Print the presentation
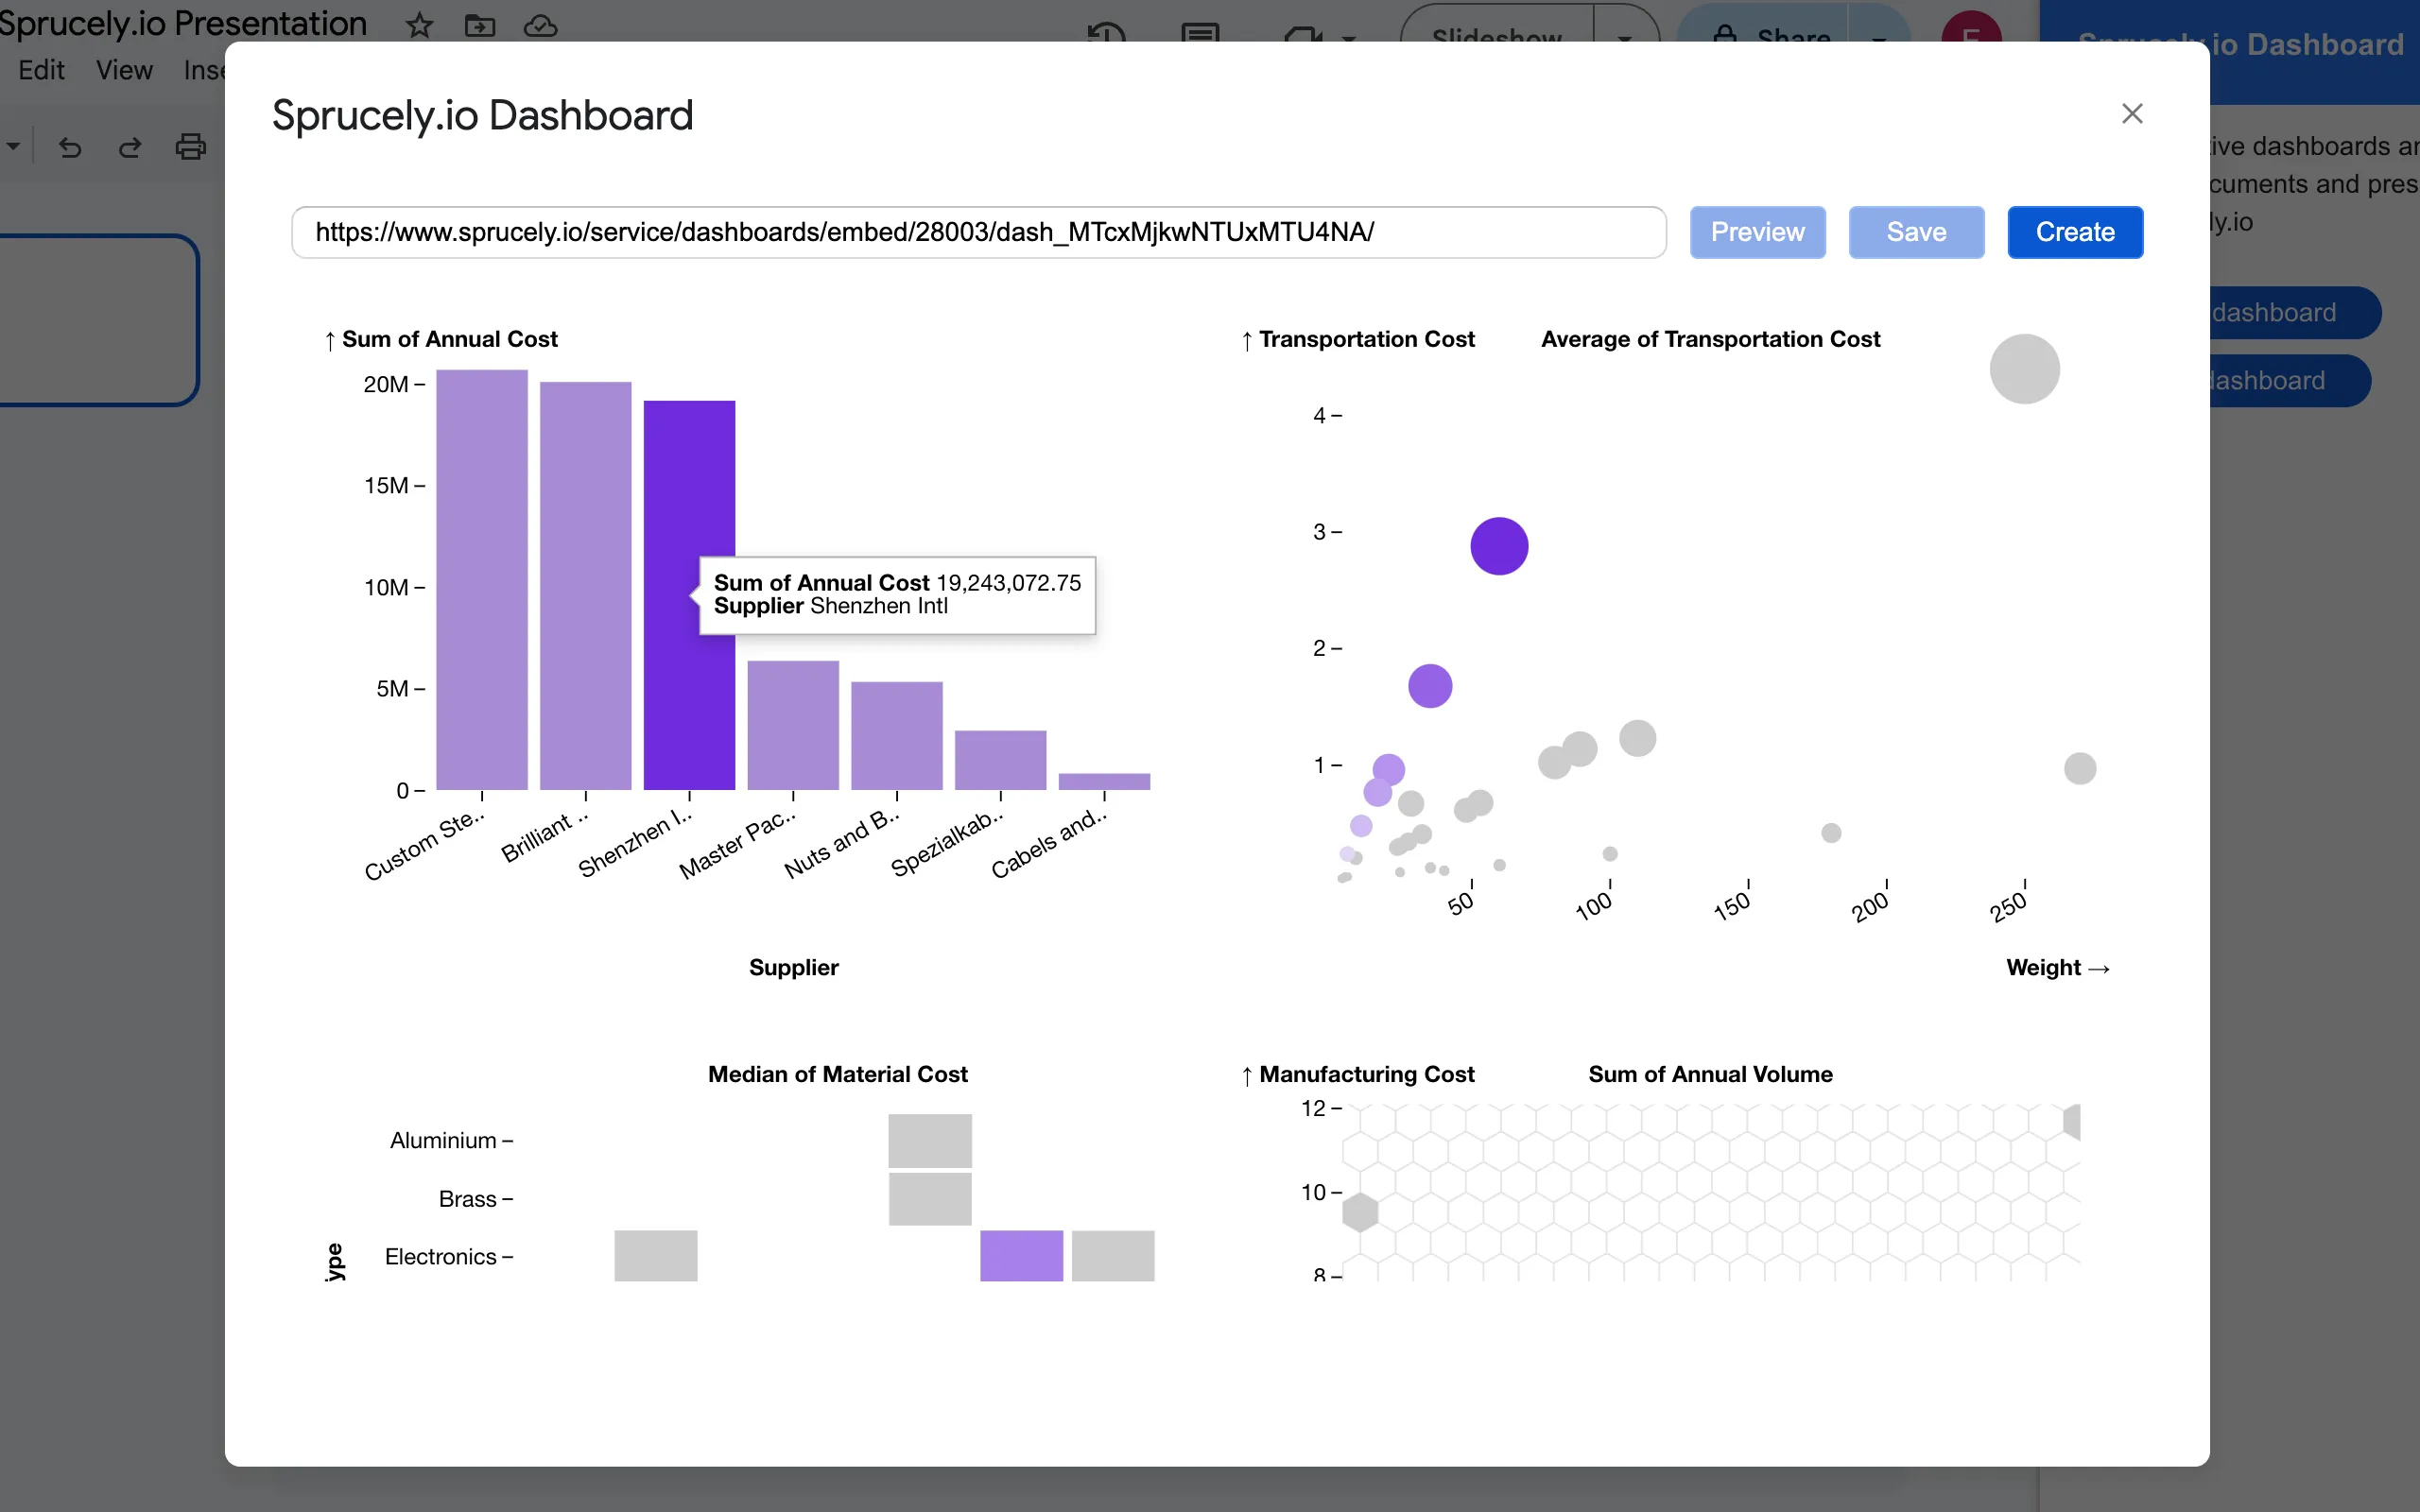 click(x=191, y=146)
